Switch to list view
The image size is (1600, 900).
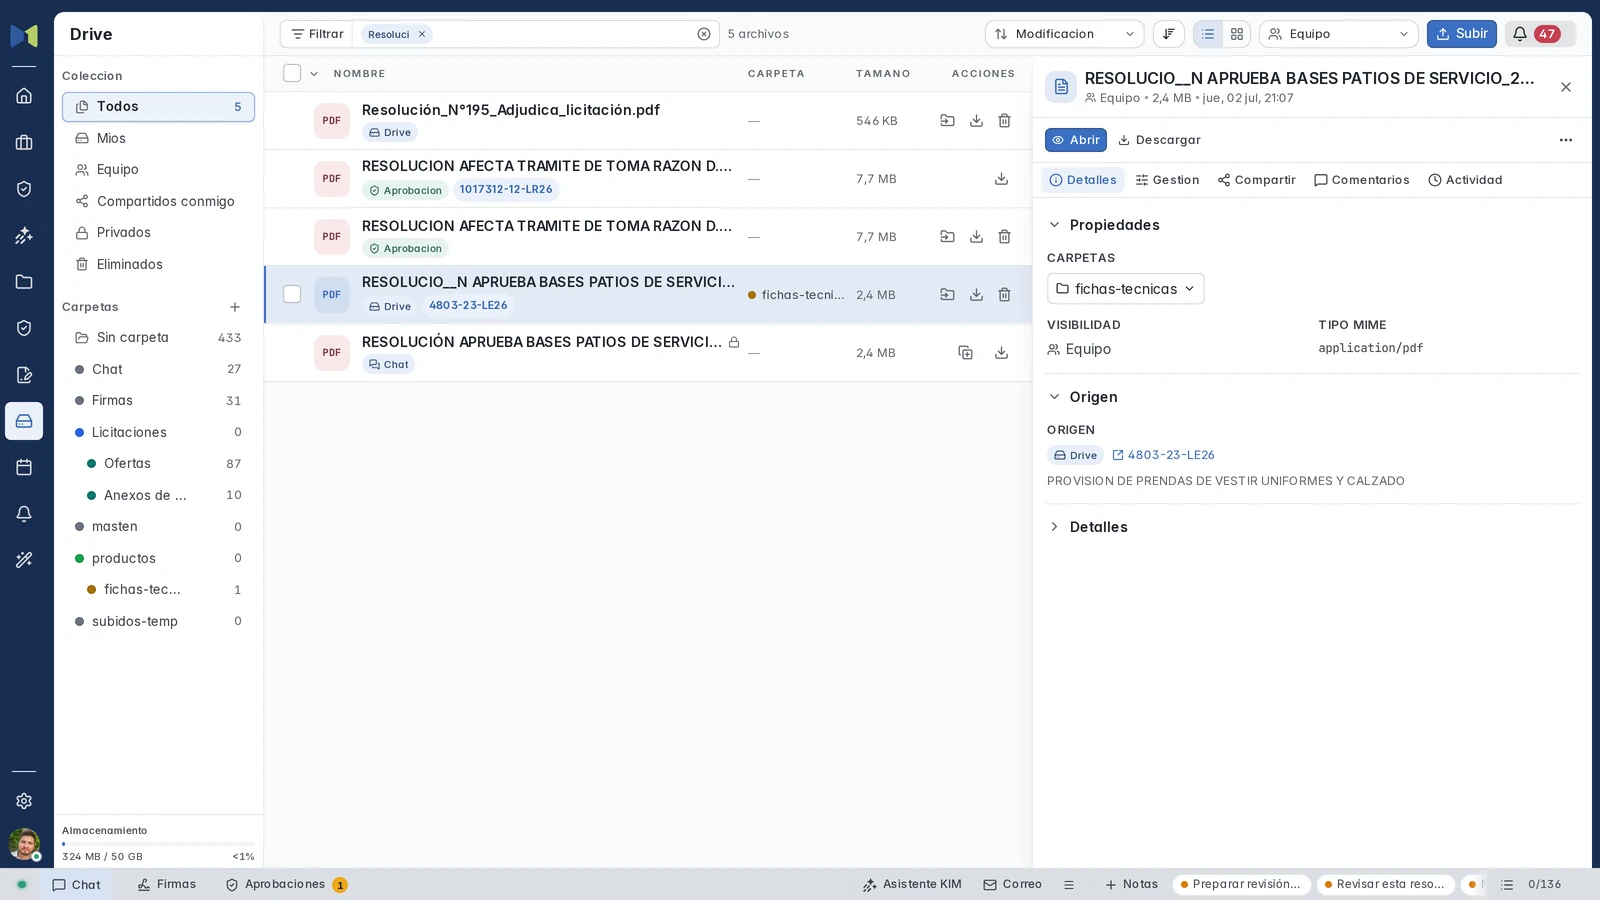click(1208, 34)
